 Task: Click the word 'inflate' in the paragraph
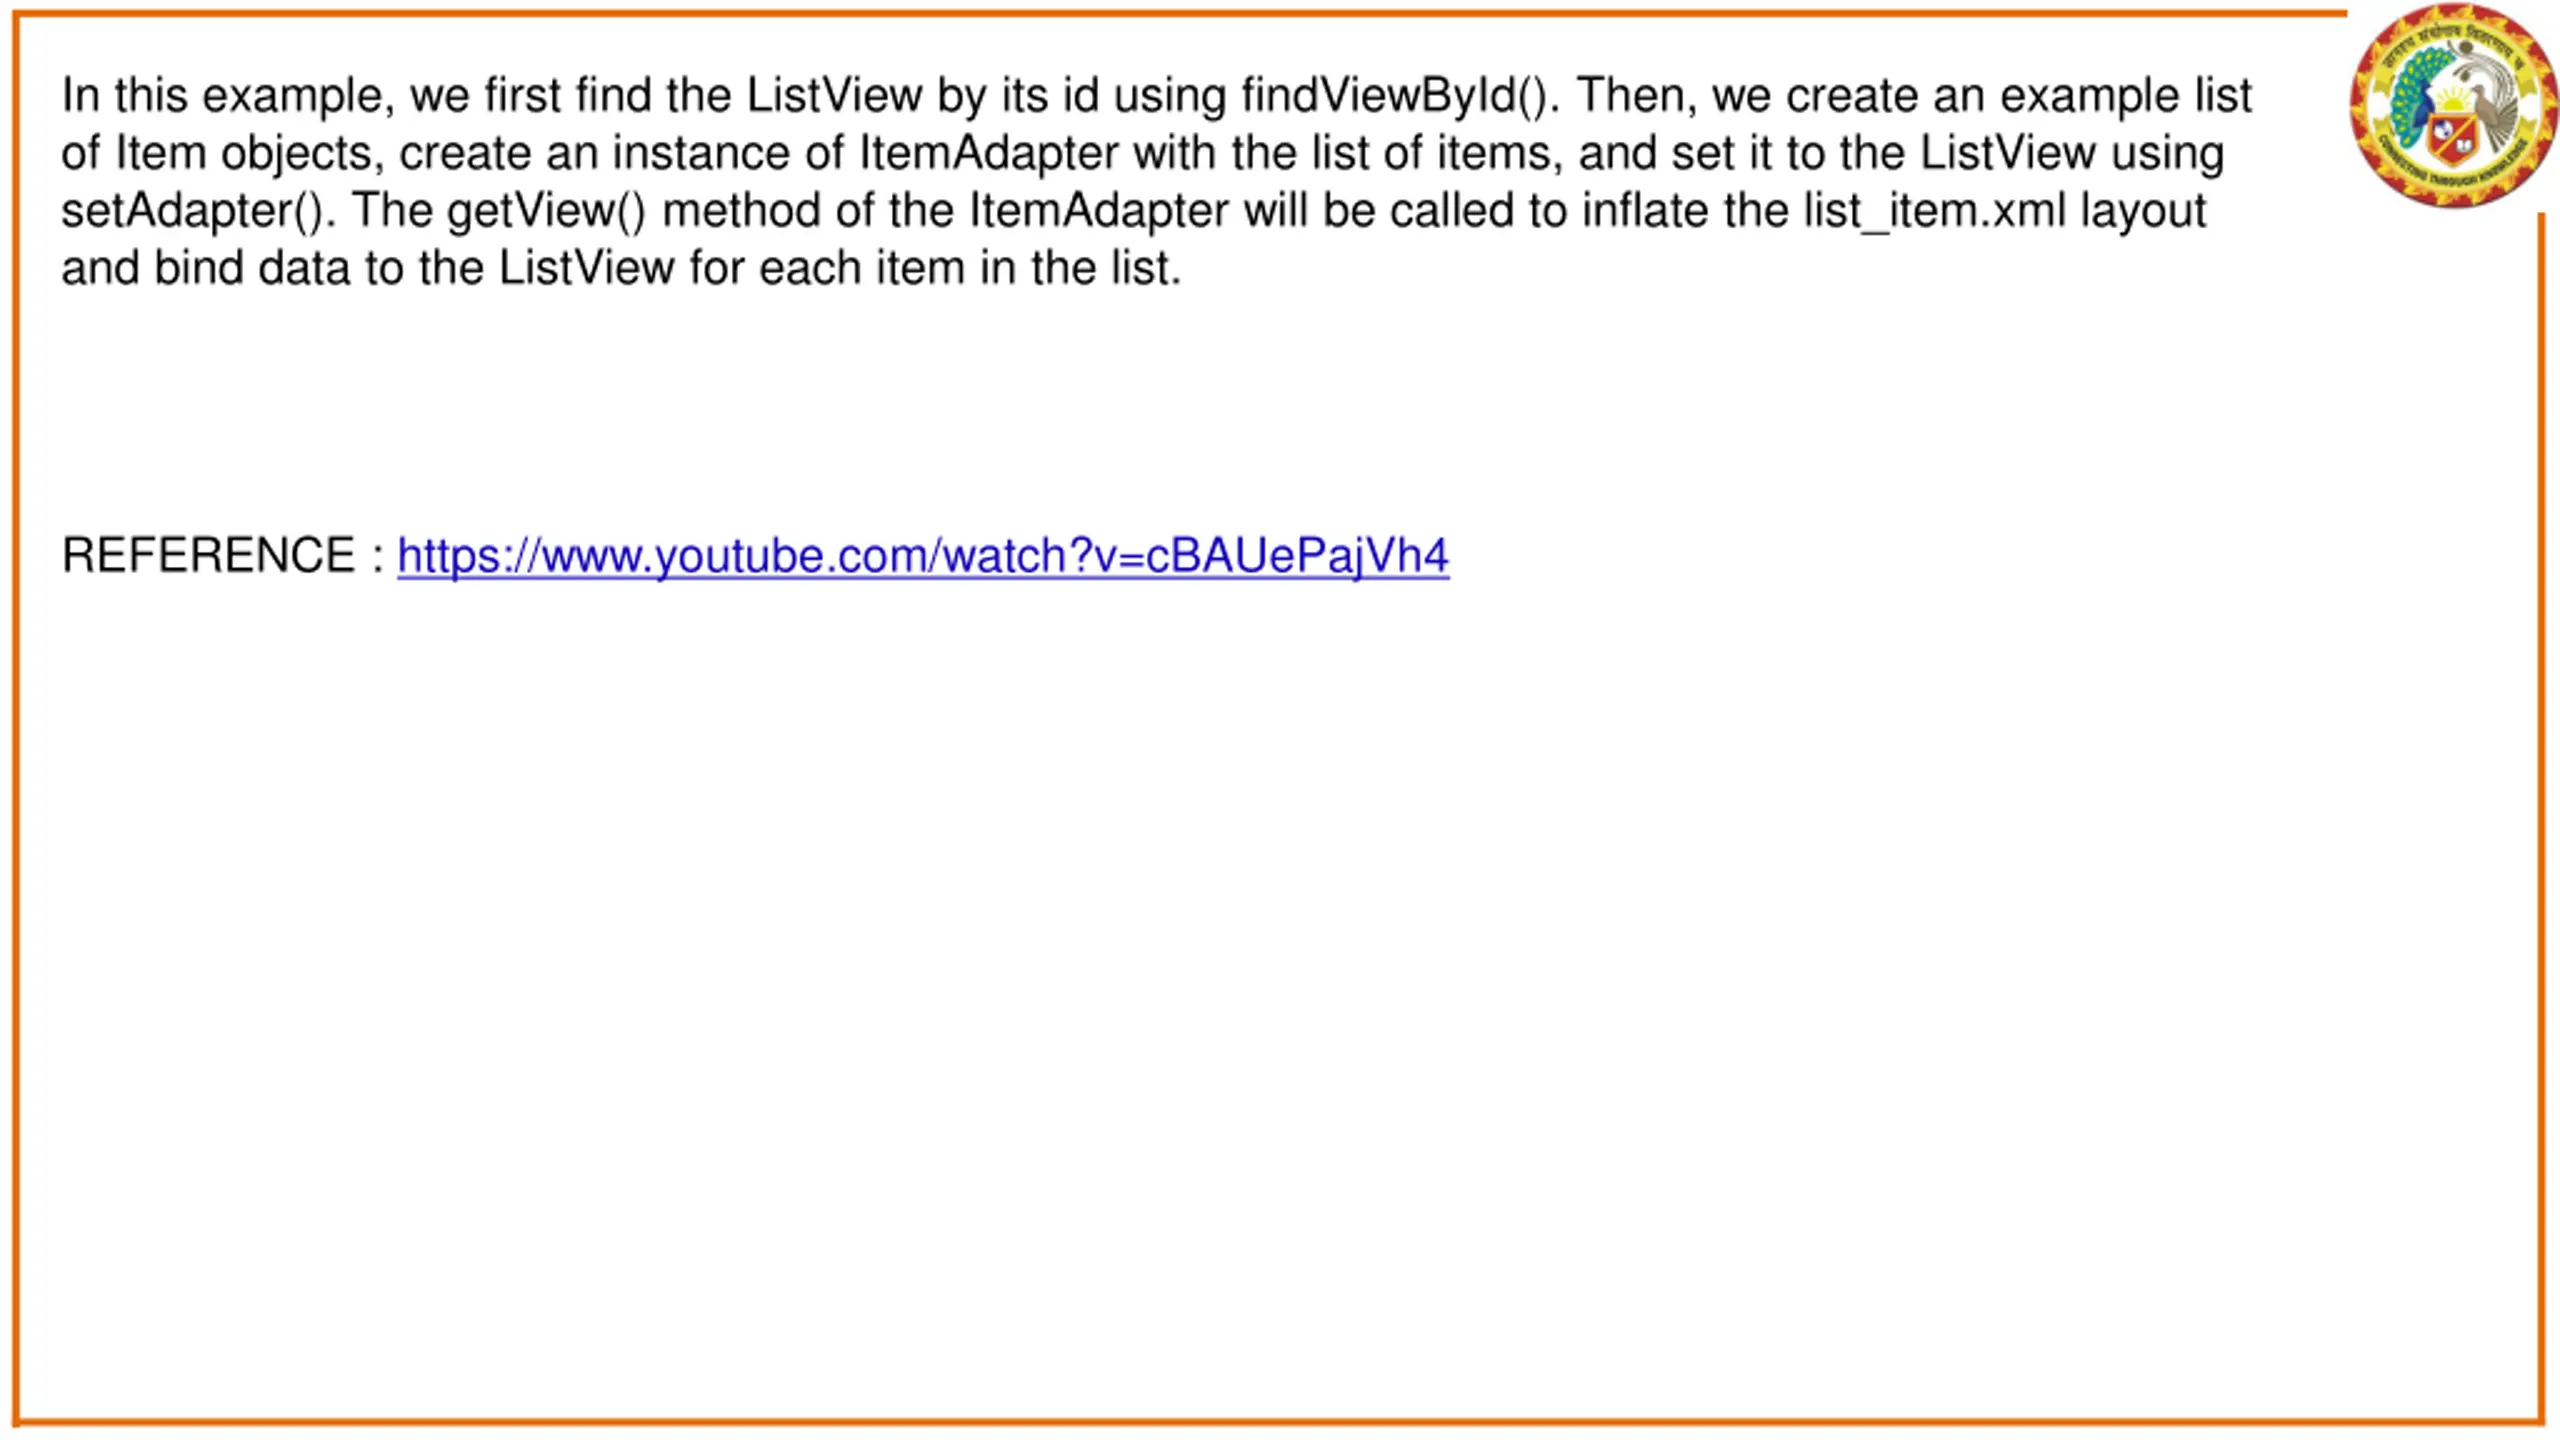1645,211
